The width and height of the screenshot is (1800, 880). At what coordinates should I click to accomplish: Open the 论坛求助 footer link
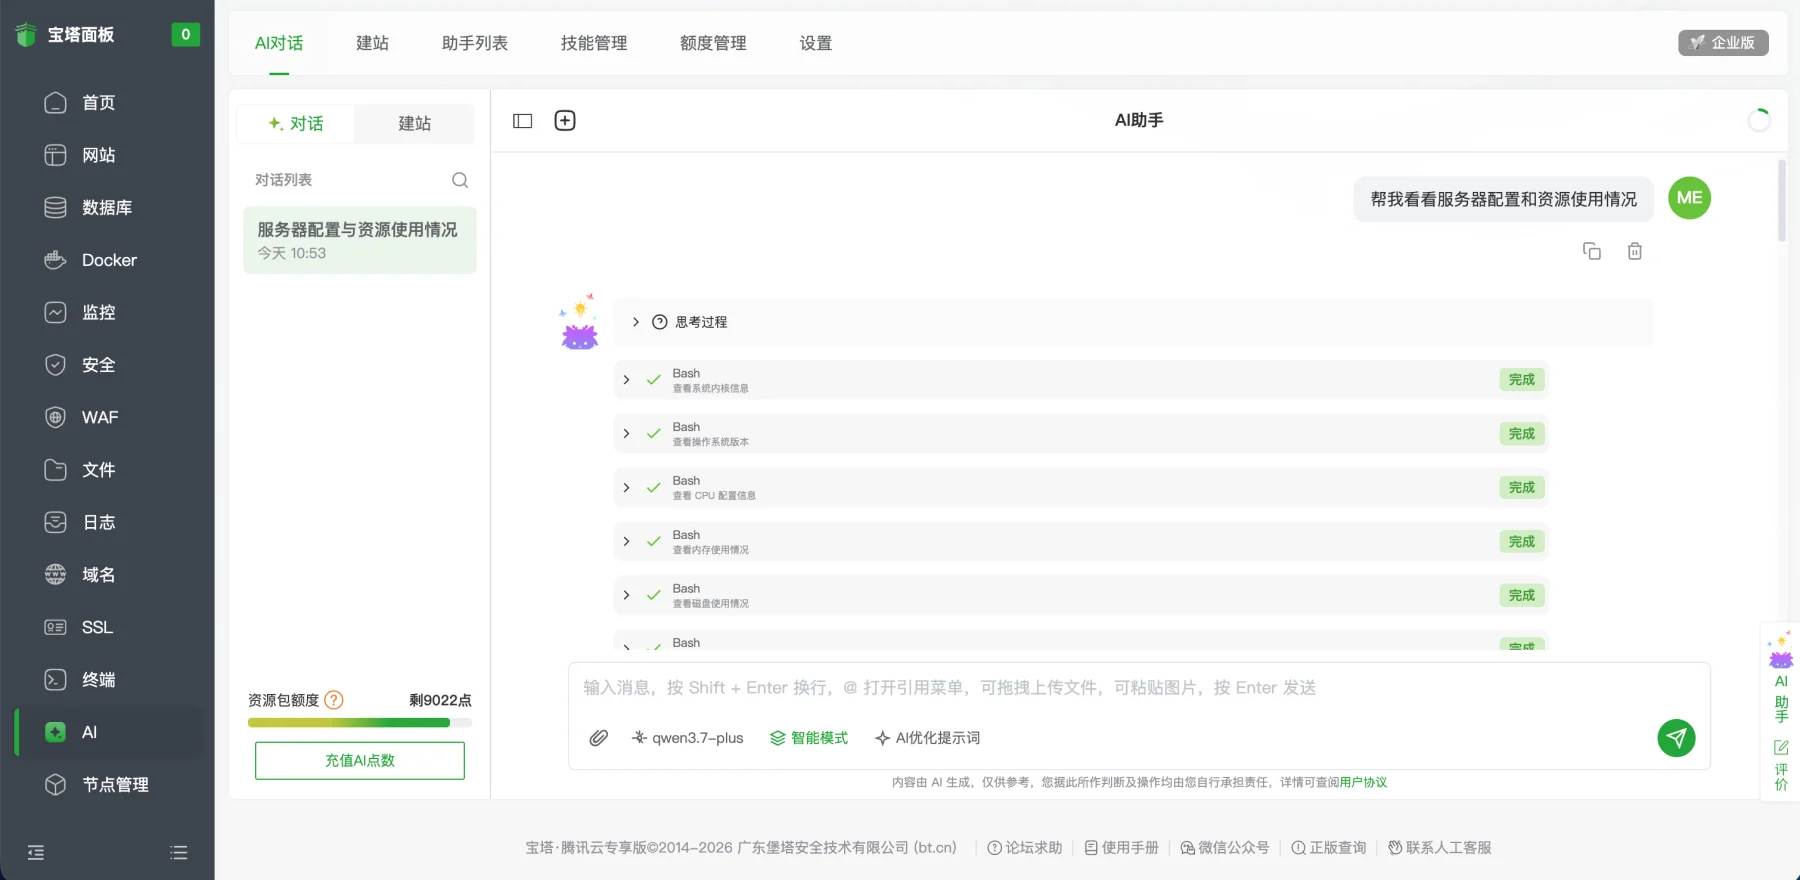(1024, 847)
